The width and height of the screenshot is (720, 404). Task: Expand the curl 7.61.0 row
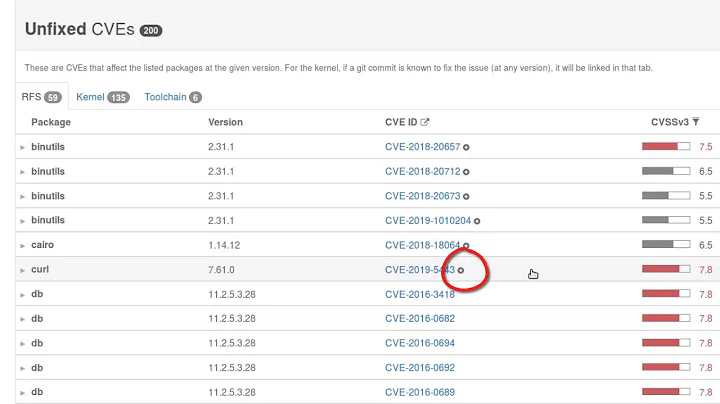[x=22, y=270]
